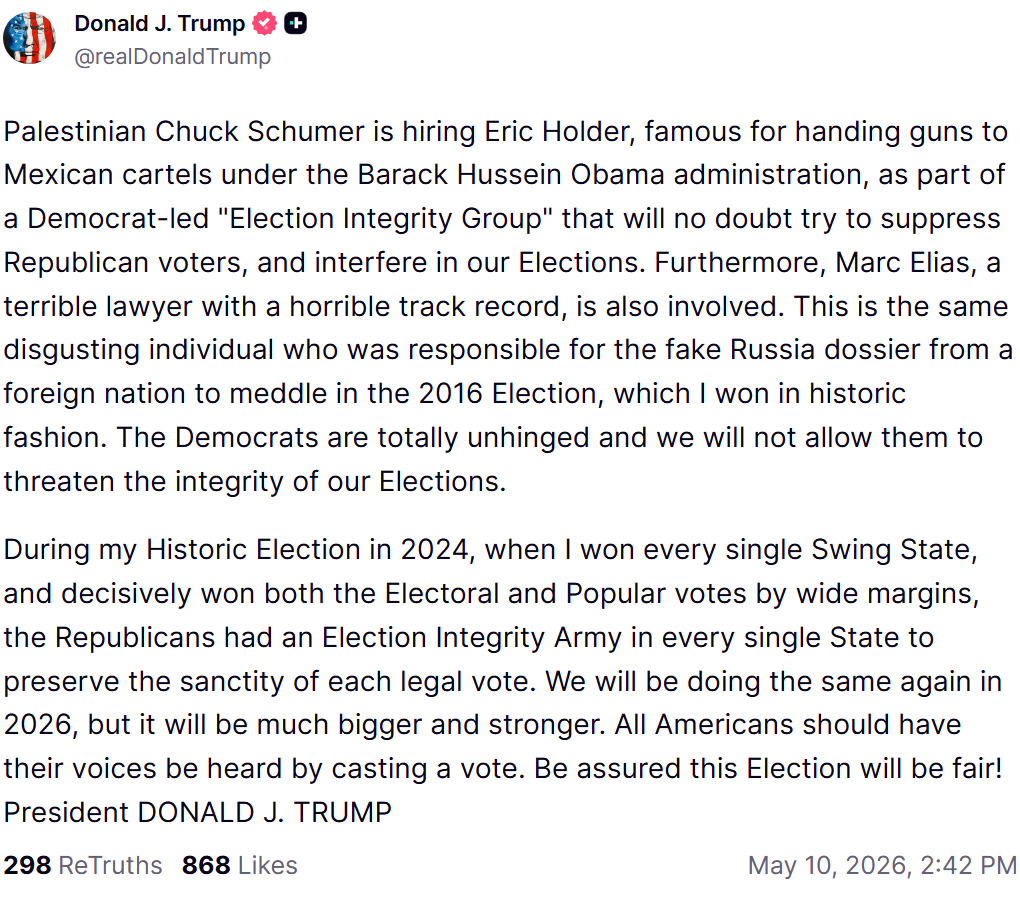Image resolution: width=1020 pixels, height=899 pixels.
Task: Click the 'Election Integrity Army' phrase
Action: tap(472, 638)
